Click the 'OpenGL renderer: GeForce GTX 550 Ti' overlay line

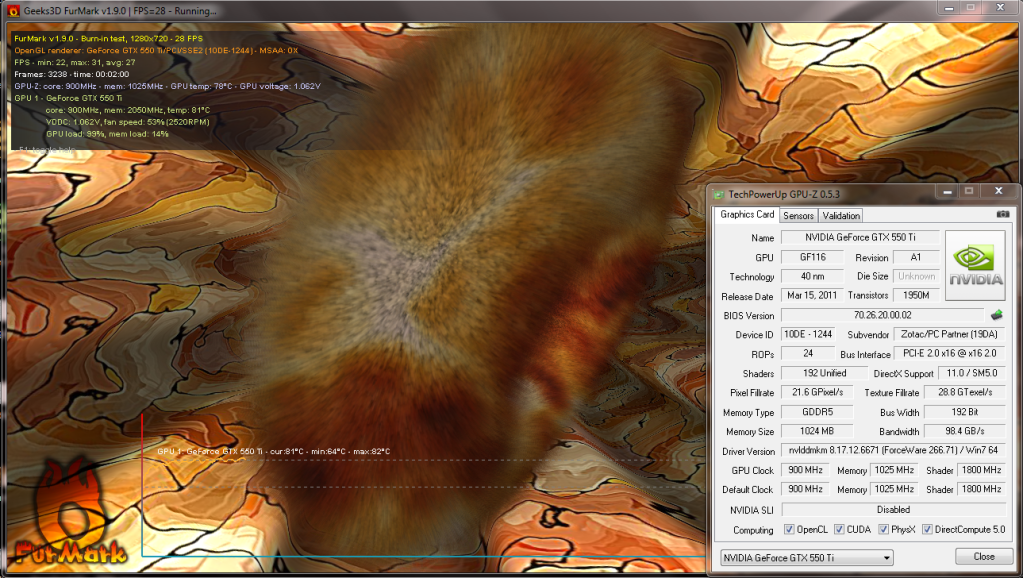click(156, 50)
